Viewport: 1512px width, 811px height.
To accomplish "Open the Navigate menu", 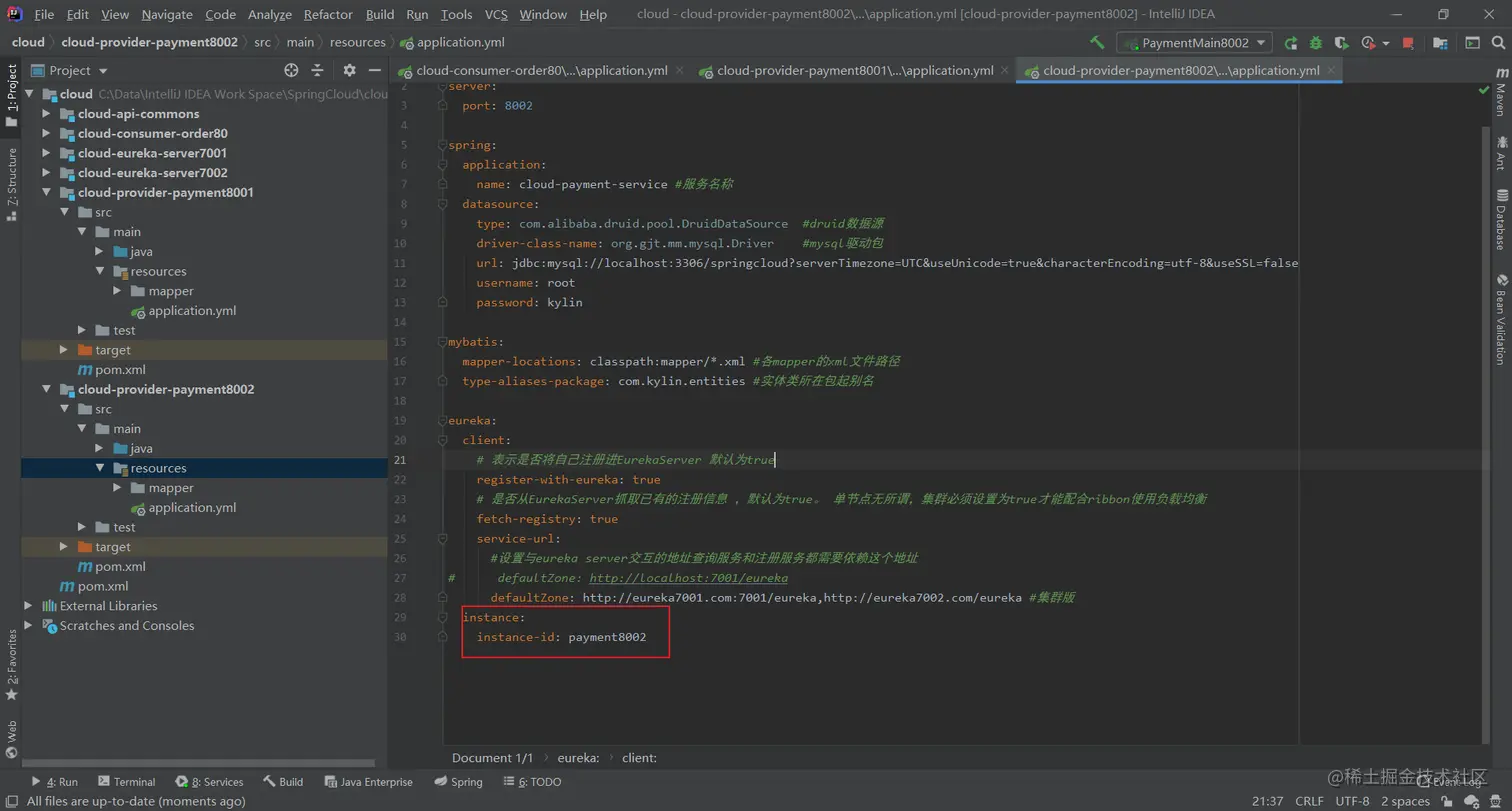I will pos(167,14).
